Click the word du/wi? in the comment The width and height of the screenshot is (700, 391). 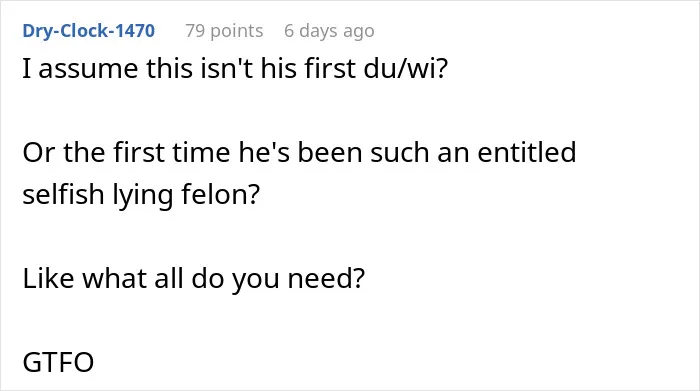point(405,69)
